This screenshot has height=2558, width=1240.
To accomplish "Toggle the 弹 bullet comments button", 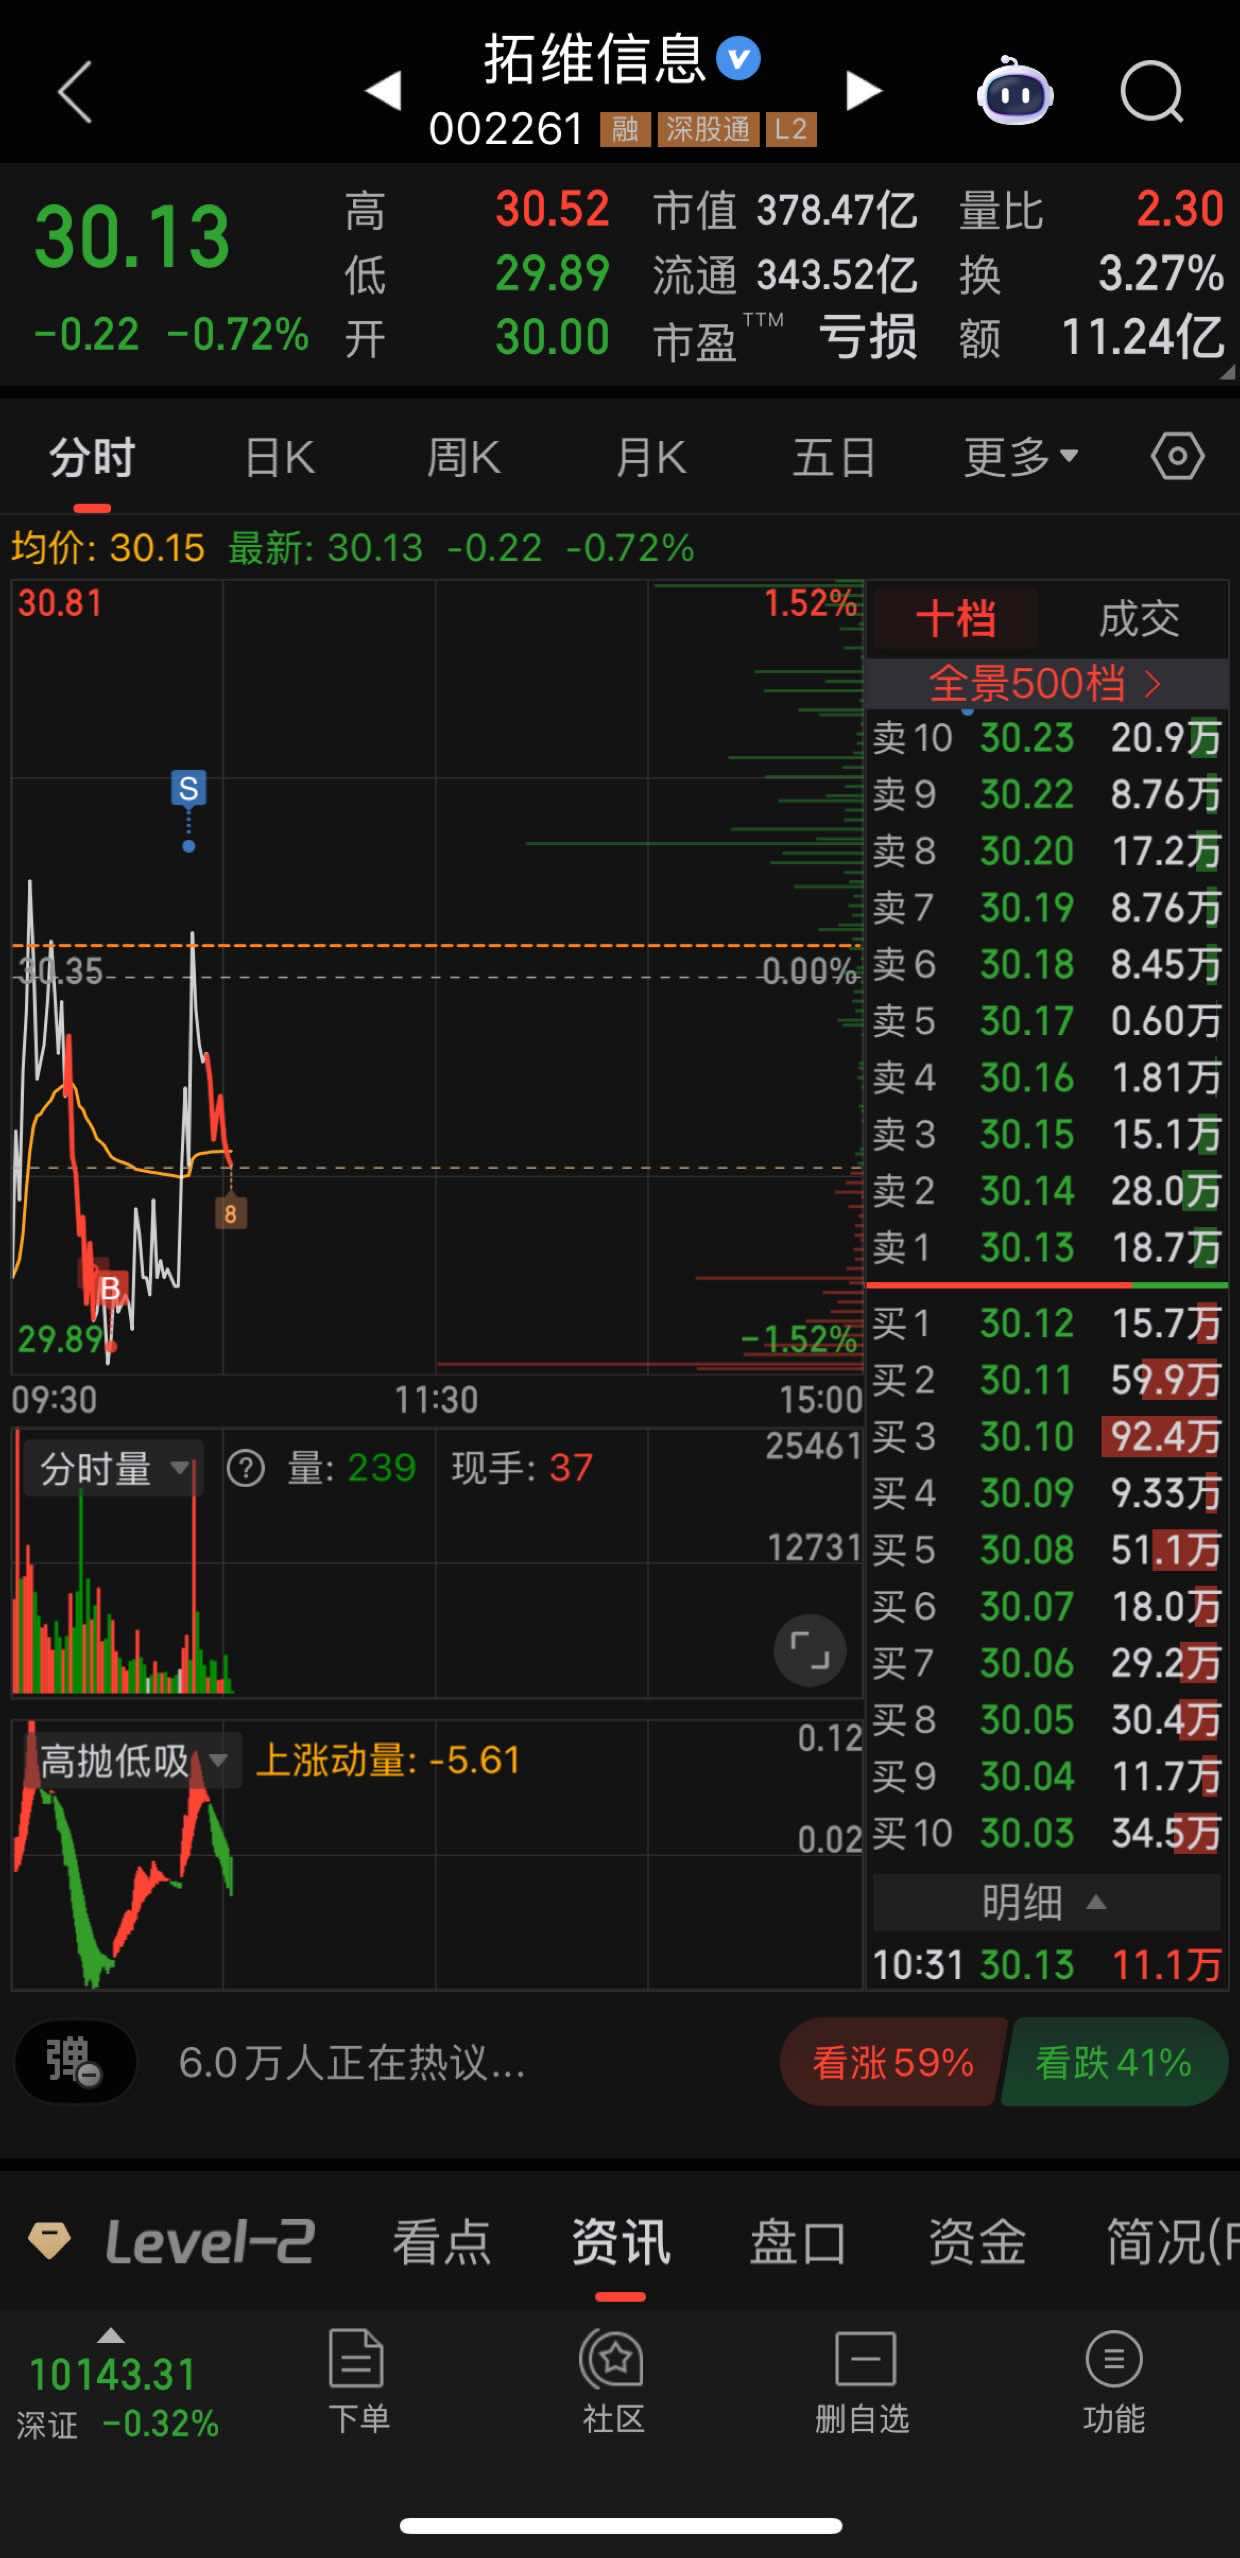I will click(75, 2062).
